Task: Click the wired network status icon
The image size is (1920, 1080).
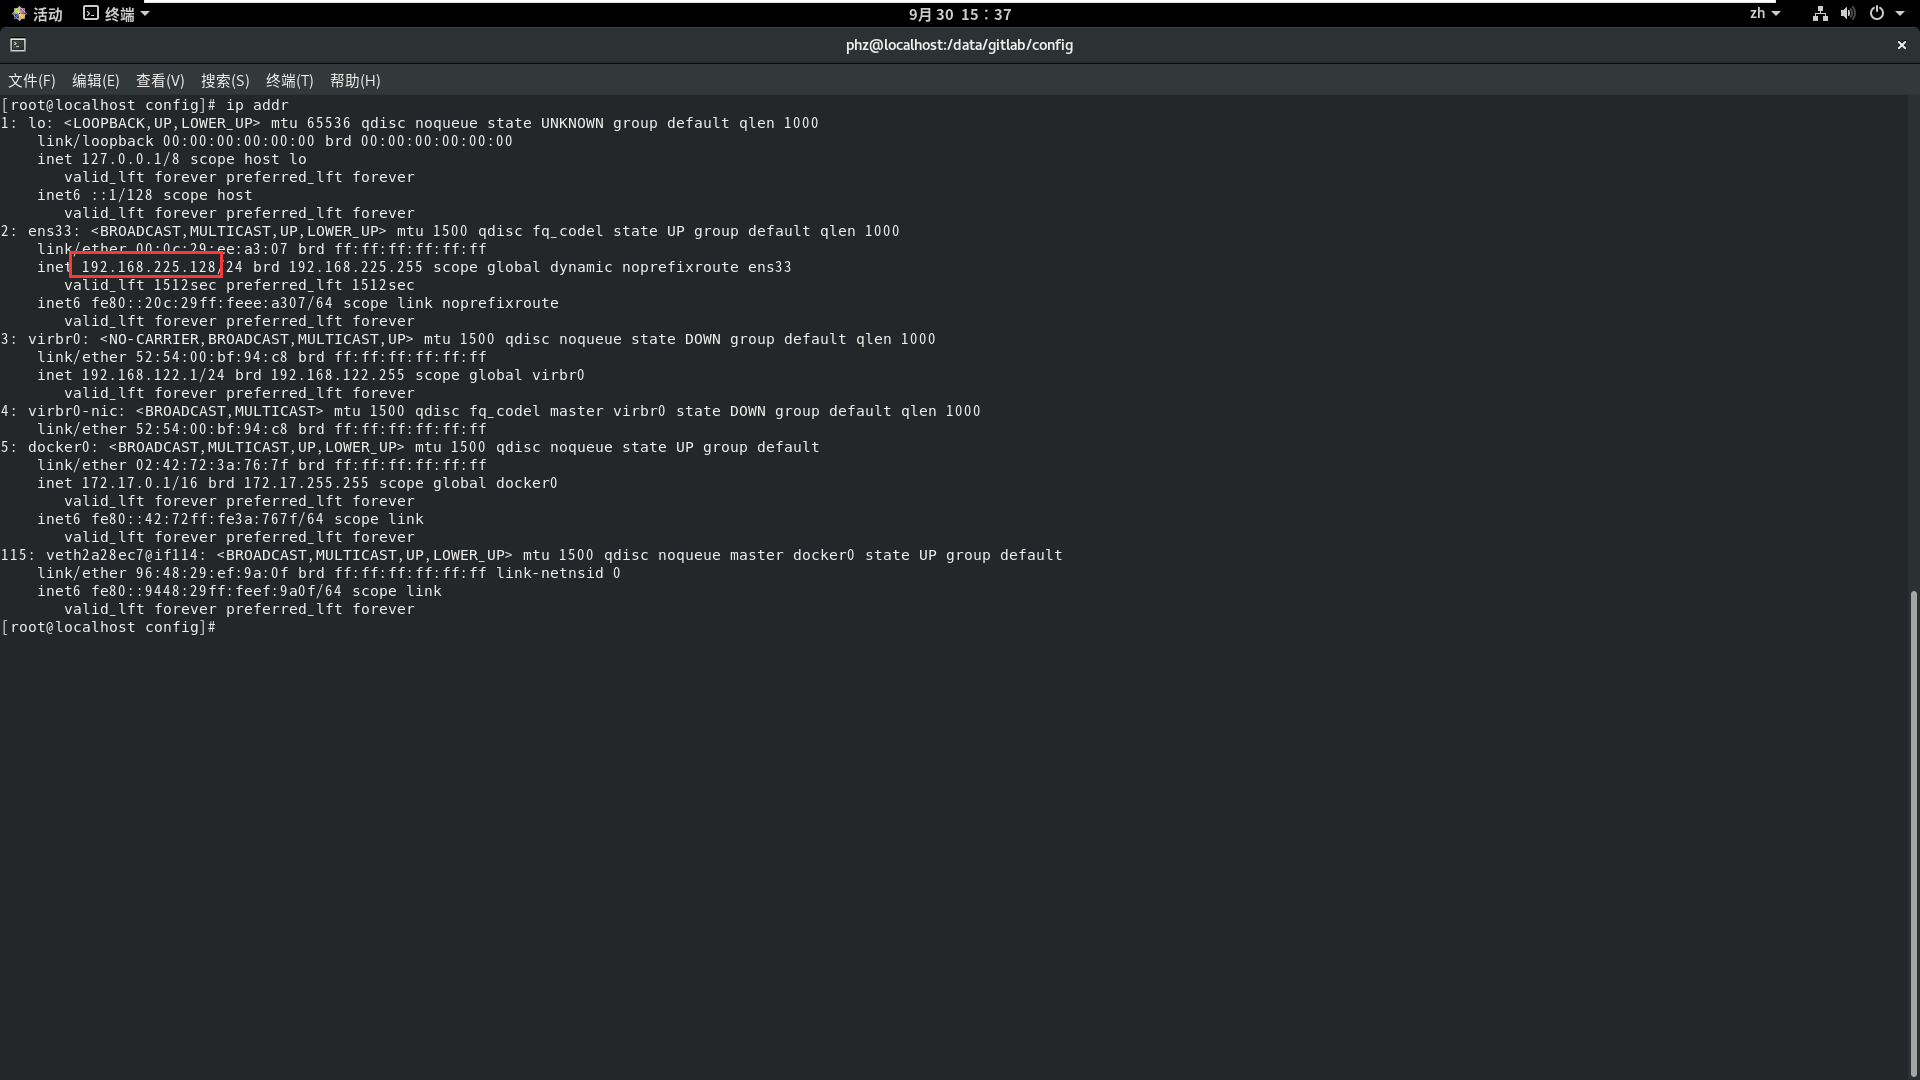Action: [1819, 14]
